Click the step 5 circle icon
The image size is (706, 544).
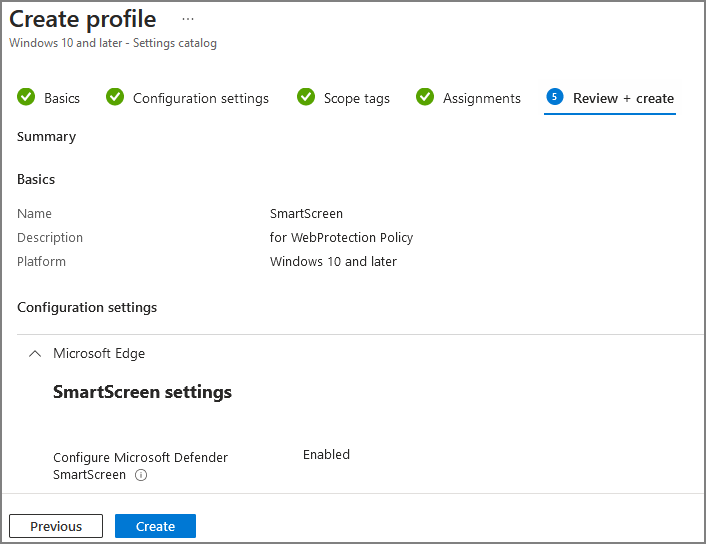555,96
